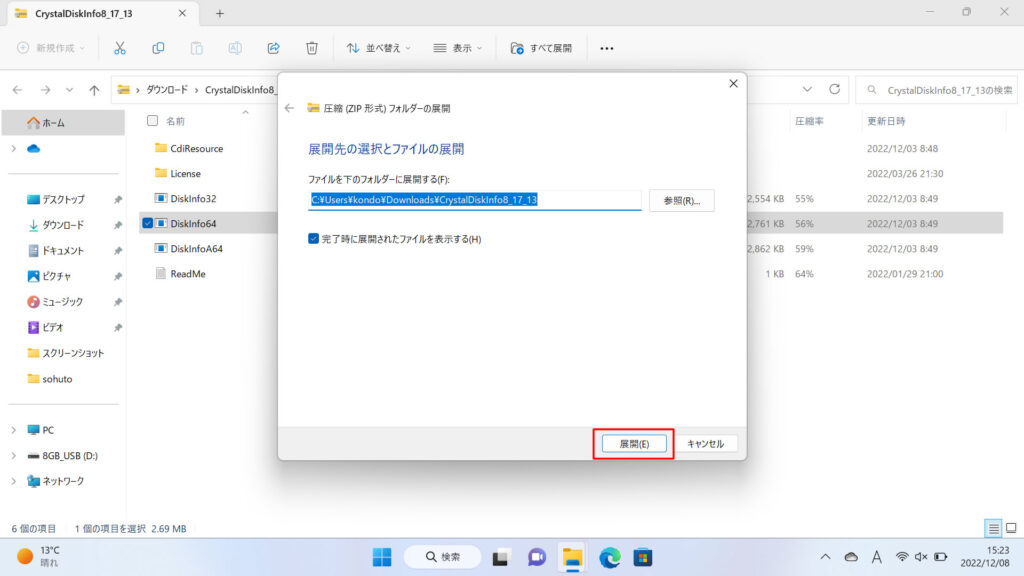This screenshot has width=1024, height=576.
Task: Open the 表示 view dropdown
Action: click(x=458, y=48)
